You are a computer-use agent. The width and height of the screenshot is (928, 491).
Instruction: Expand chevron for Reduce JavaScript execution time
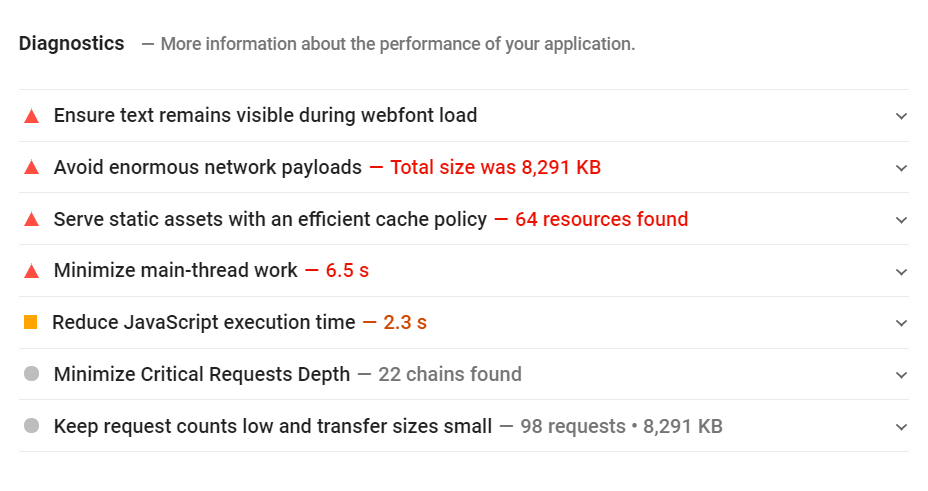pyautogui.click(x=901, y=323)
